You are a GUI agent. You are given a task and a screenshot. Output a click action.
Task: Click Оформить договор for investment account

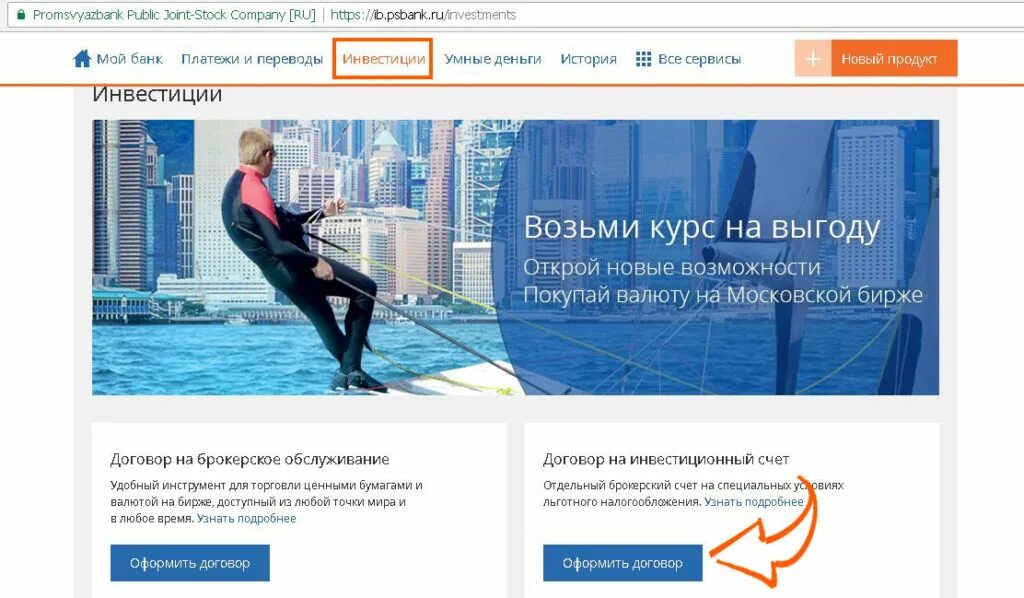tap(622, 563)
